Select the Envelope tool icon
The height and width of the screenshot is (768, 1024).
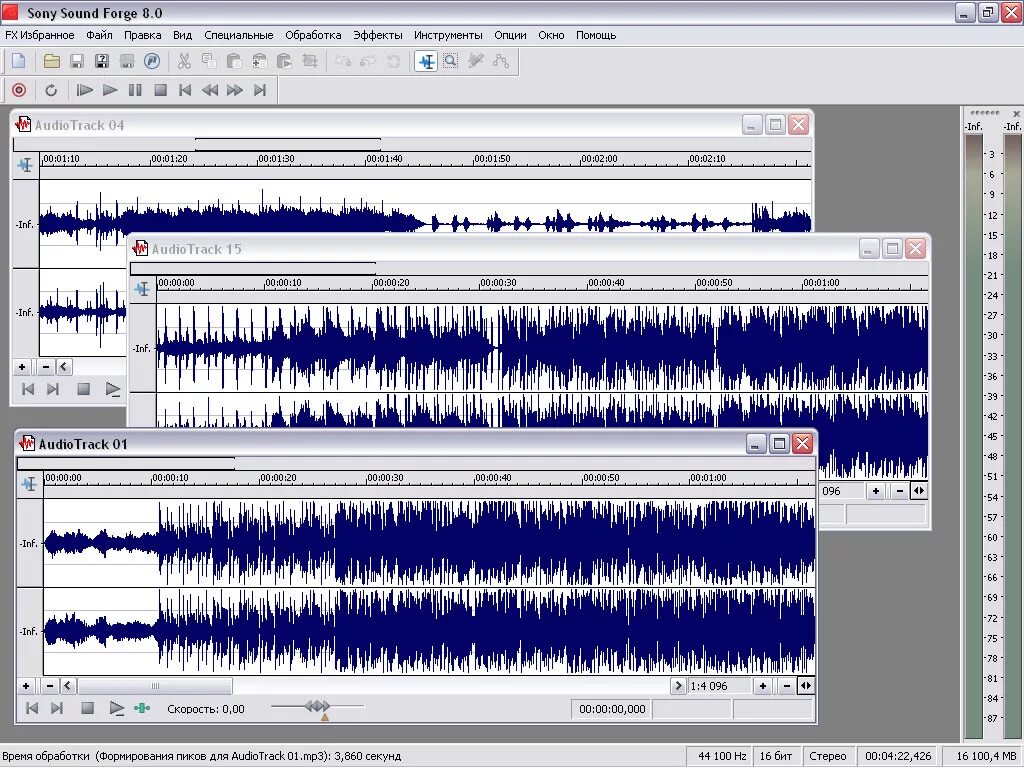click(x=501, y=61)
